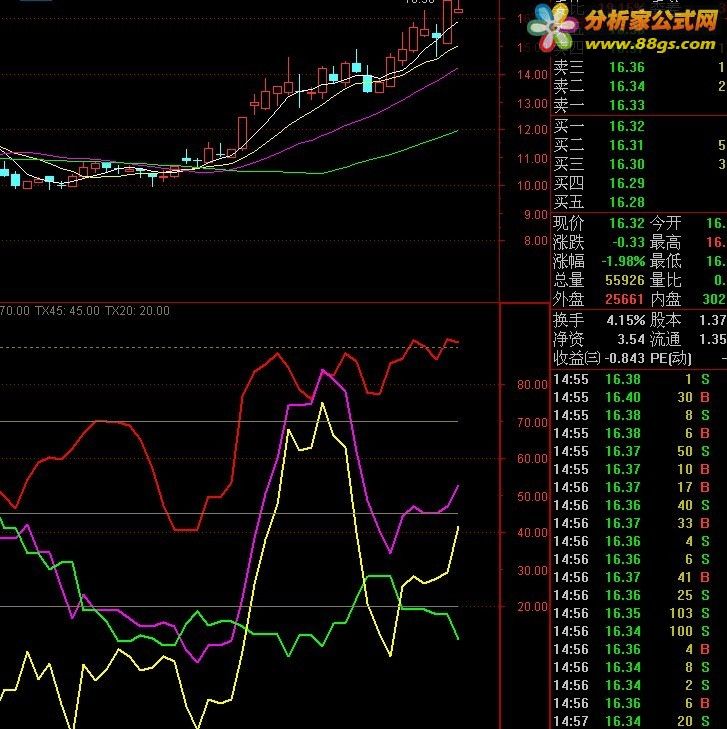
Task: Click the 现价 value 16.32
Action: click(x=627, y=223)
